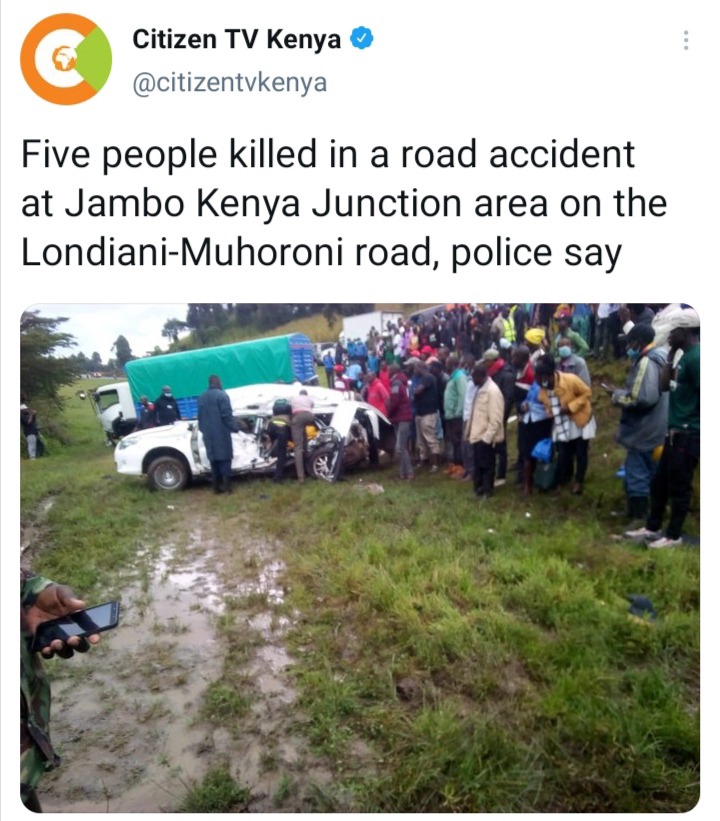Open the accident photo attached to tweet

(360, 558)
